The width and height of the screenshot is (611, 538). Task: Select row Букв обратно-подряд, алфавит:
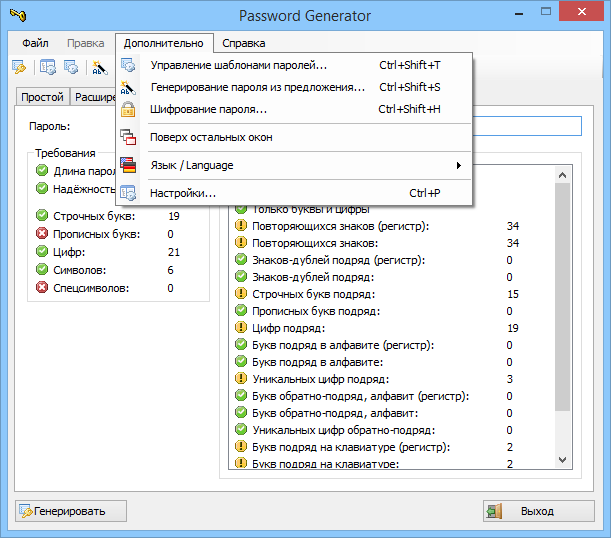(x=392, y=413)
